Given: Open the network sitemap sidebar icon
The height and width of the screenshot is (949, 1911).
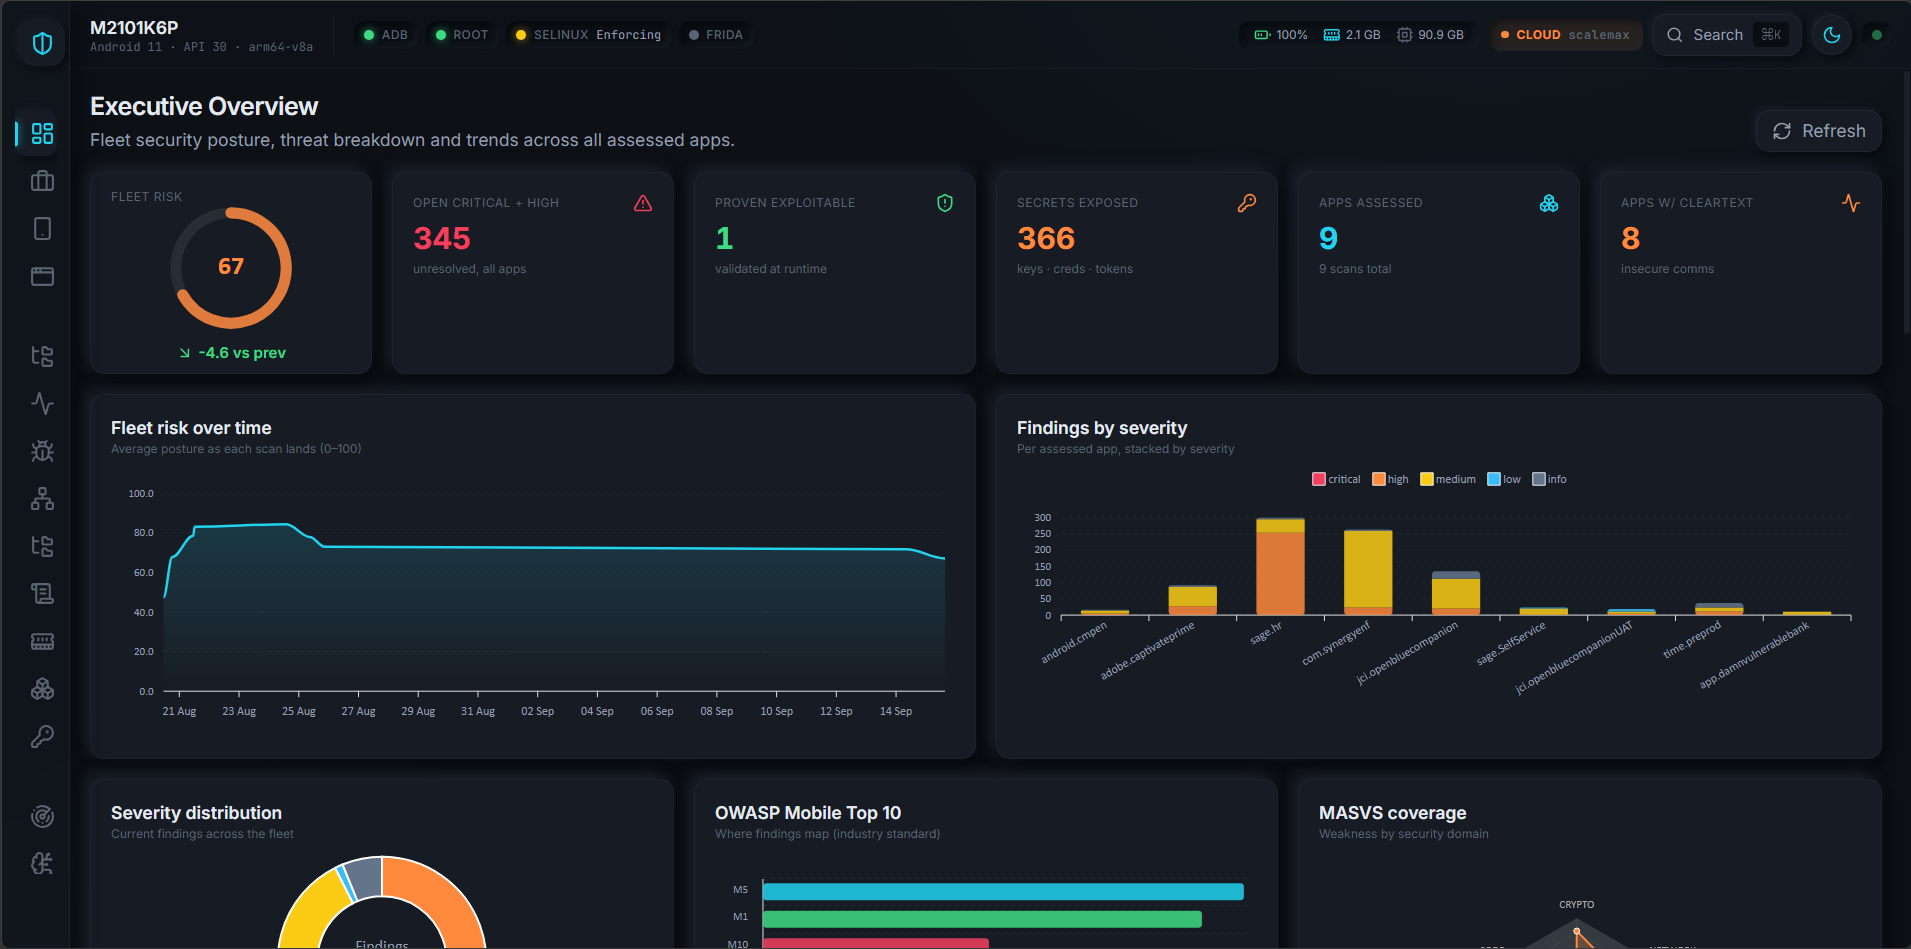Looking at the screenshot, I should [42, 498].
